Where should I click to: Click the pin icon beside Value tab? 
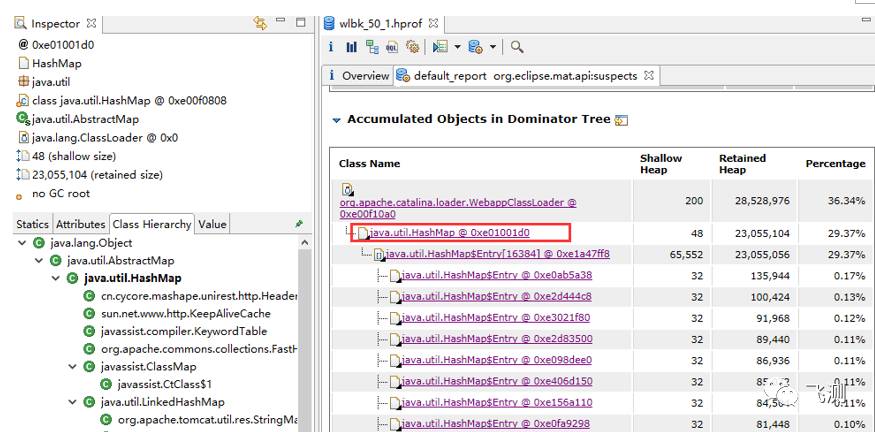pos(298,224)
